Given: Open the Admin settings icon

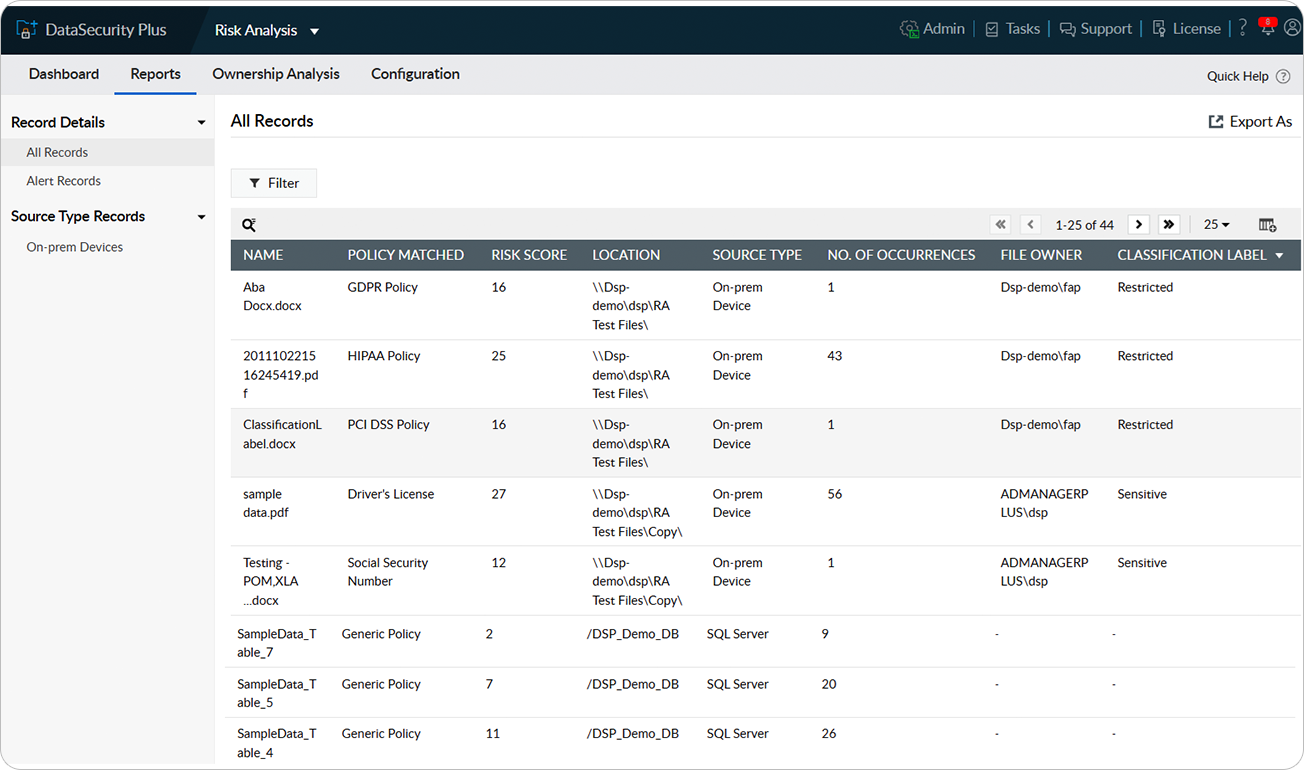Looking at the screenshot, I should [x=909, y=29].
